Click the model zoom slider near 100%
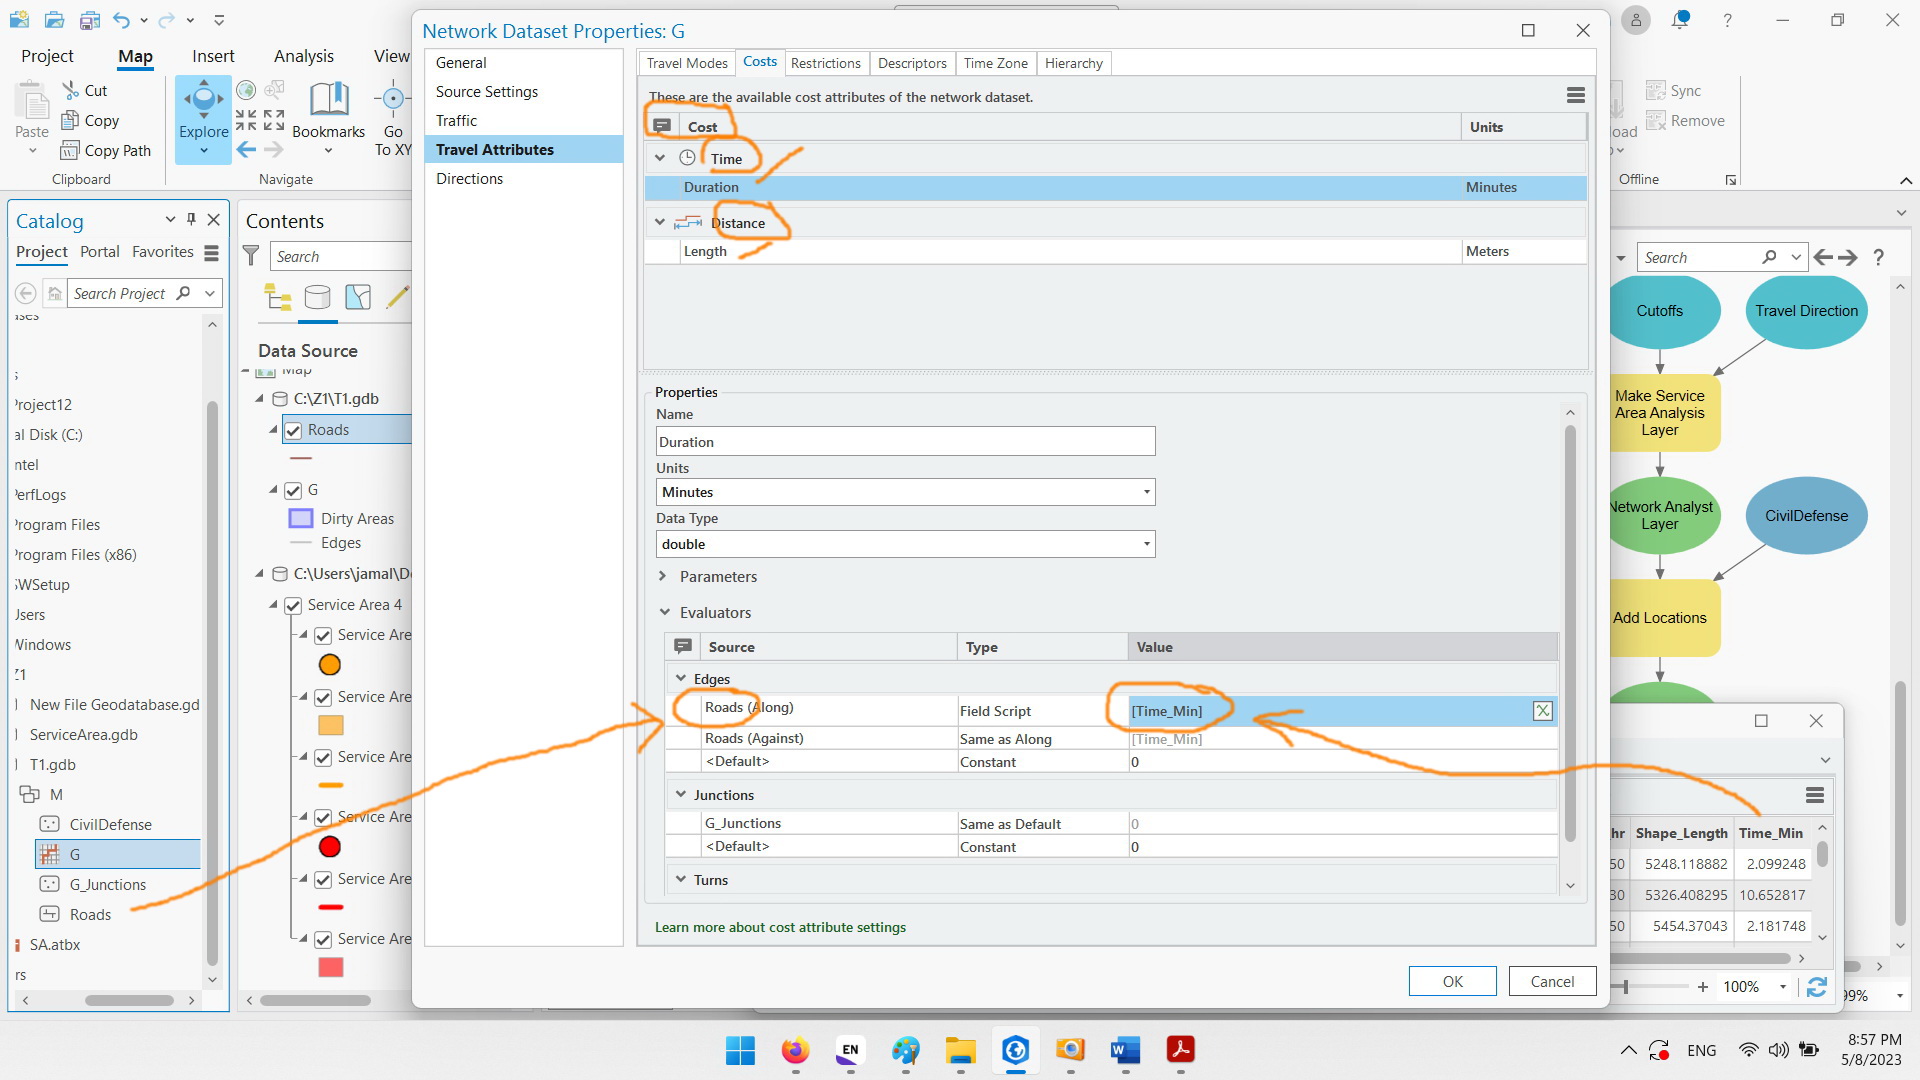Image resolution: width=1920 pixels, height=1080 pixels. (1626, 987)
